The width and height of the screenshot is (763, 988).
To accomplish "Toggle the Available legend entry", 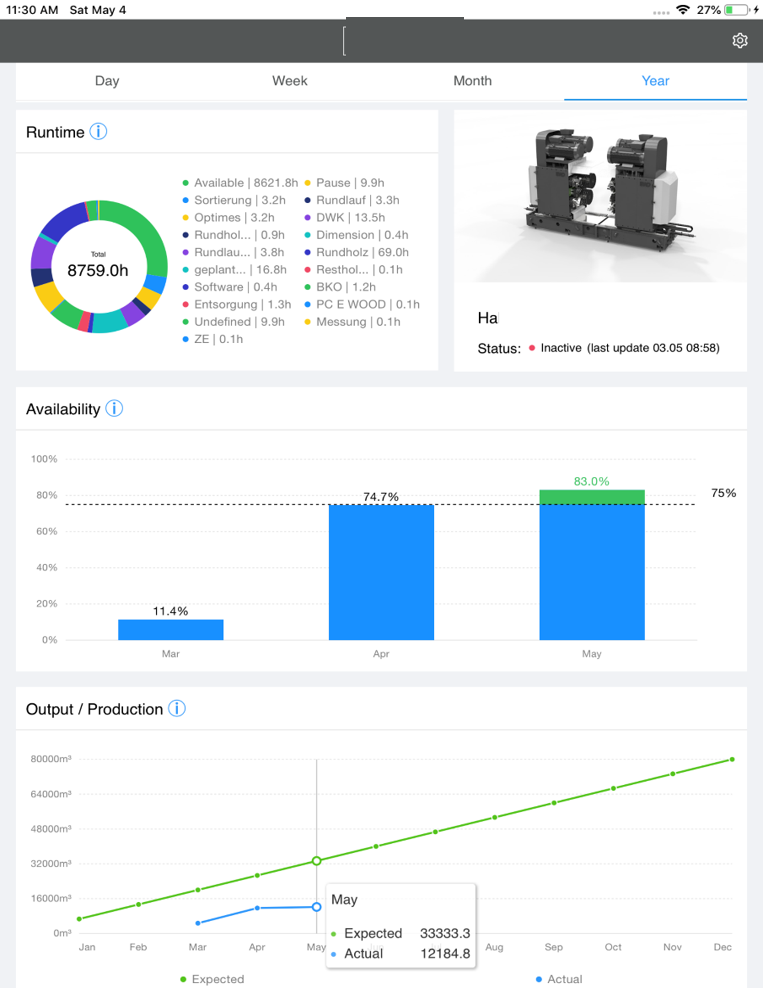I will (x=239, y=183).
